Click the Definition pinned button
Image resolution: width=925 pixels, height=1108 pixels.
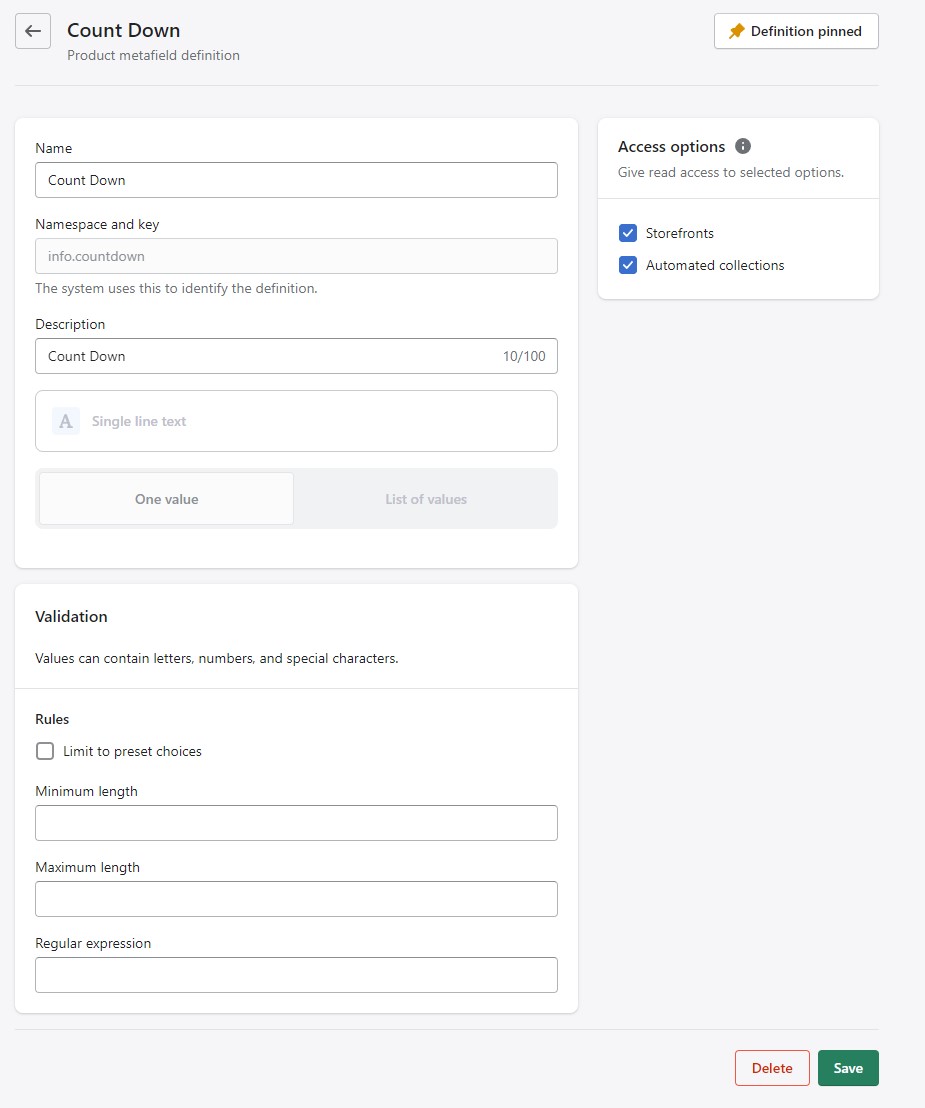[x=796, y=31]
